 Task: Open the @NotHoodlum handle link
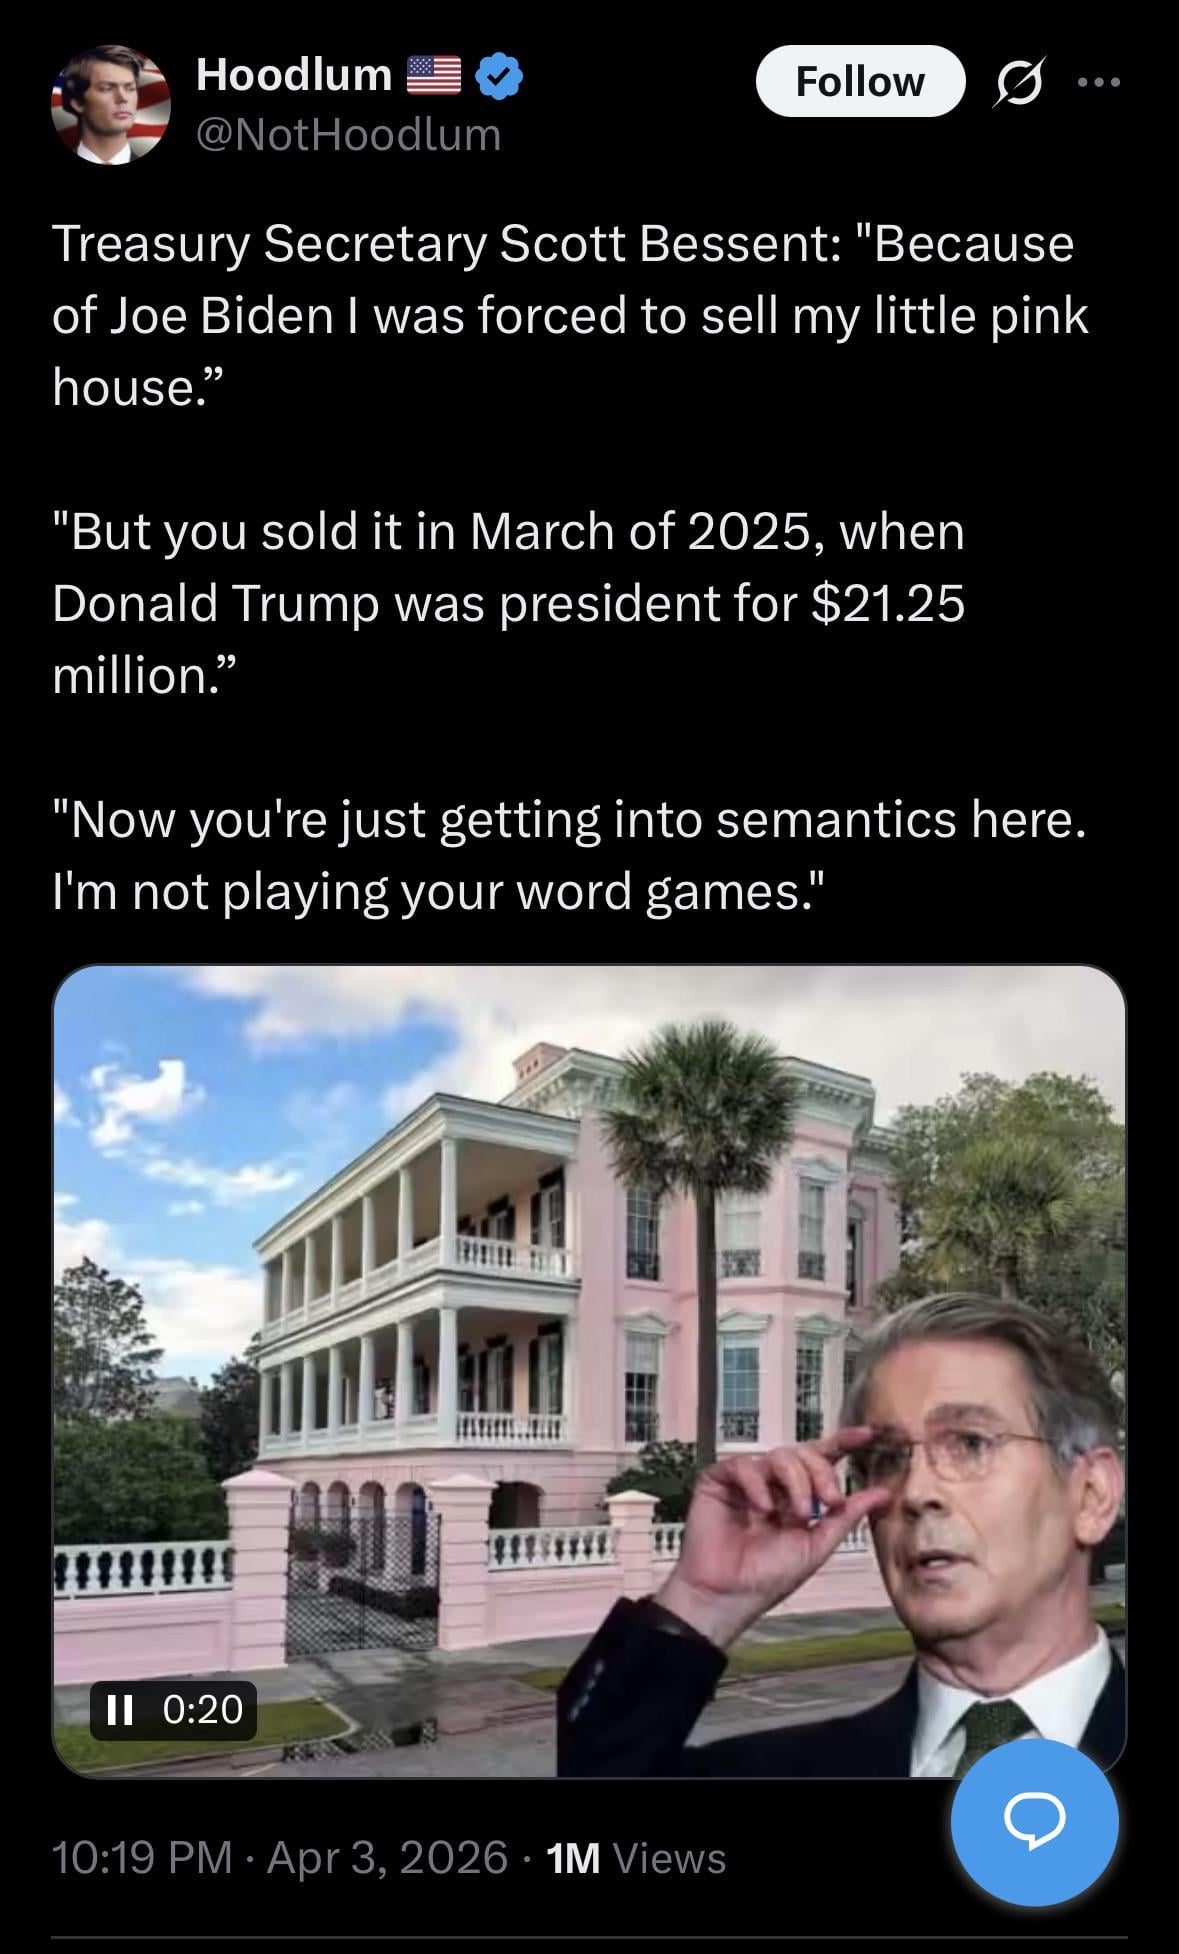pos(348,134)
